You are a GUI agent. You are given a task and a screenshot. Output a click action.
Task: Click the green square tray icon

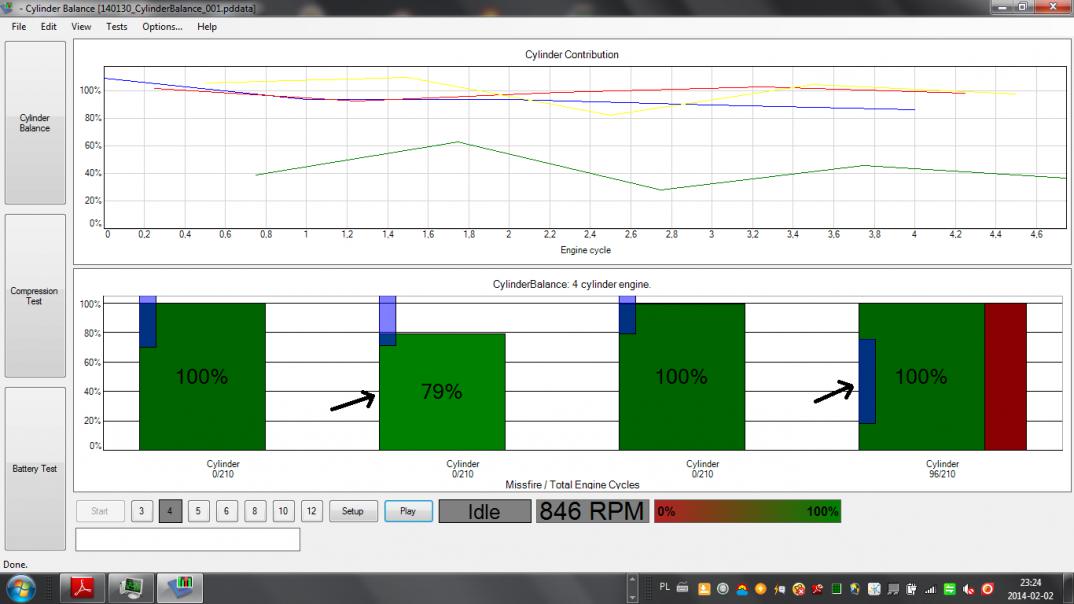click(x=836, y=589)
